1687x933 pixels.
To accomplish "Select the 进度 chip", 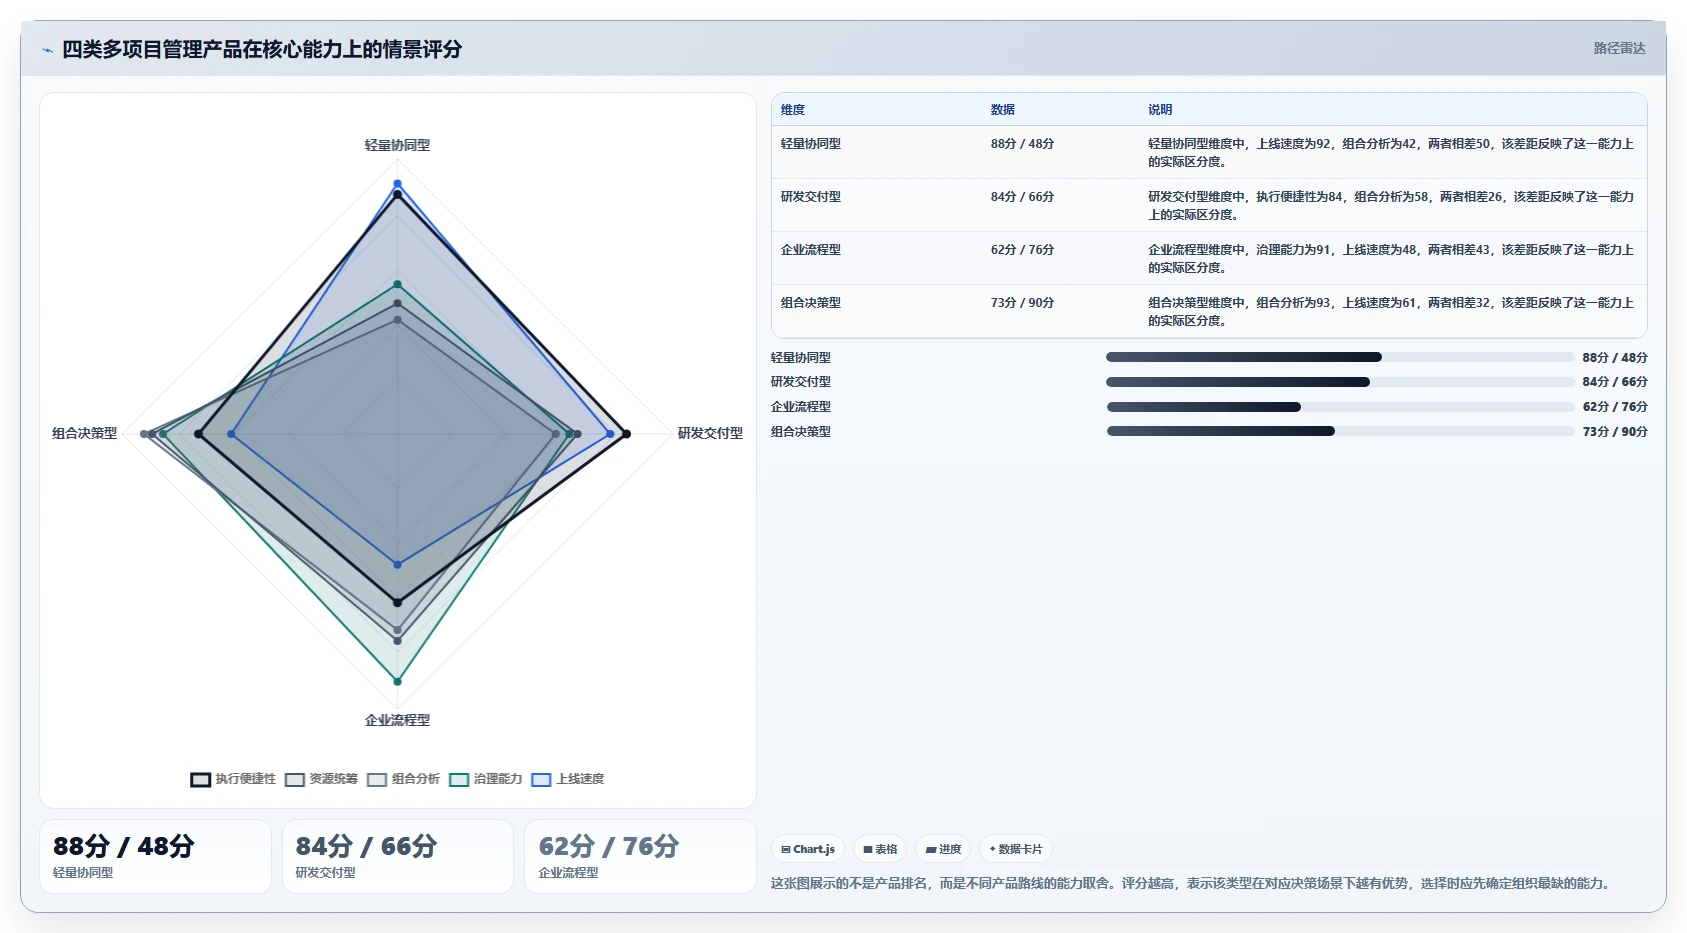I will coord(943,849).
